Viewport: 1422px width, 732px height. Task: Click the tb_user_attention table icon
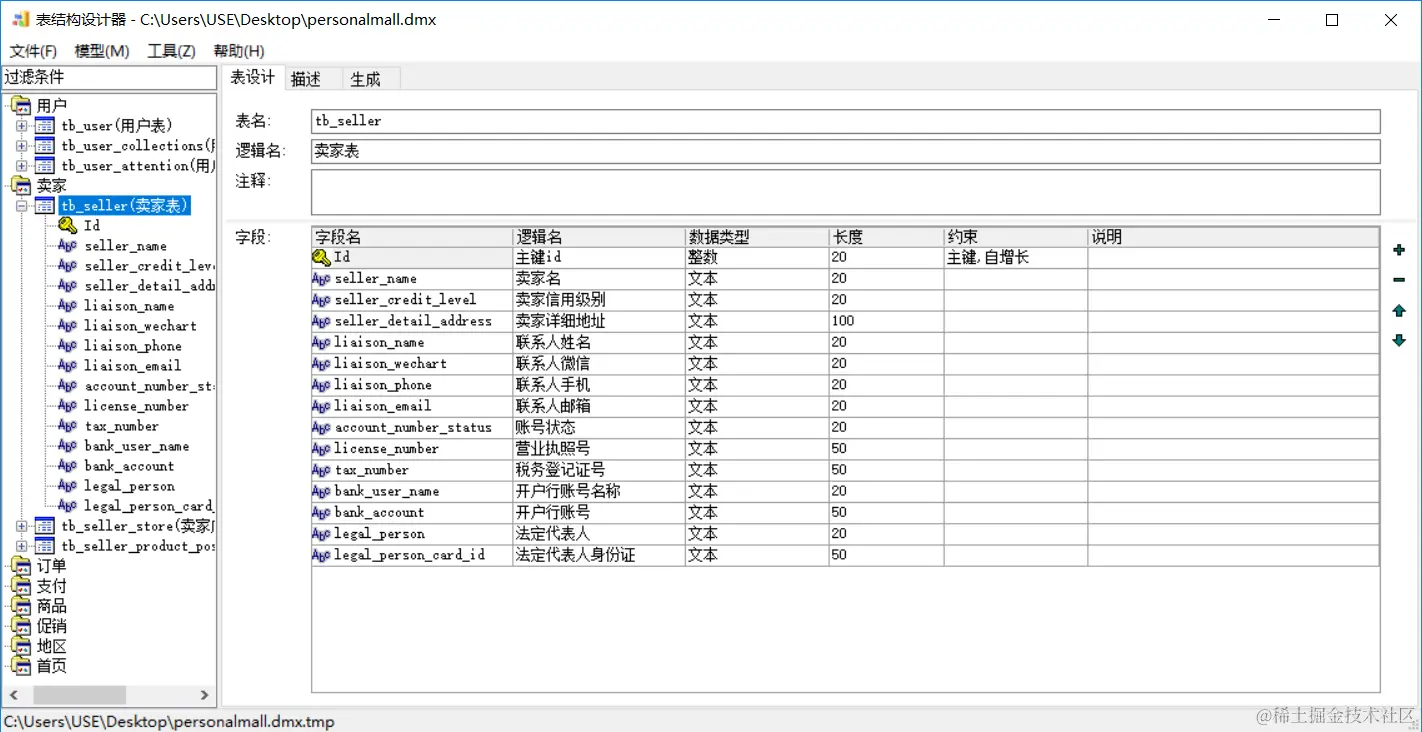pyautogui.click(x=45, y=166)
